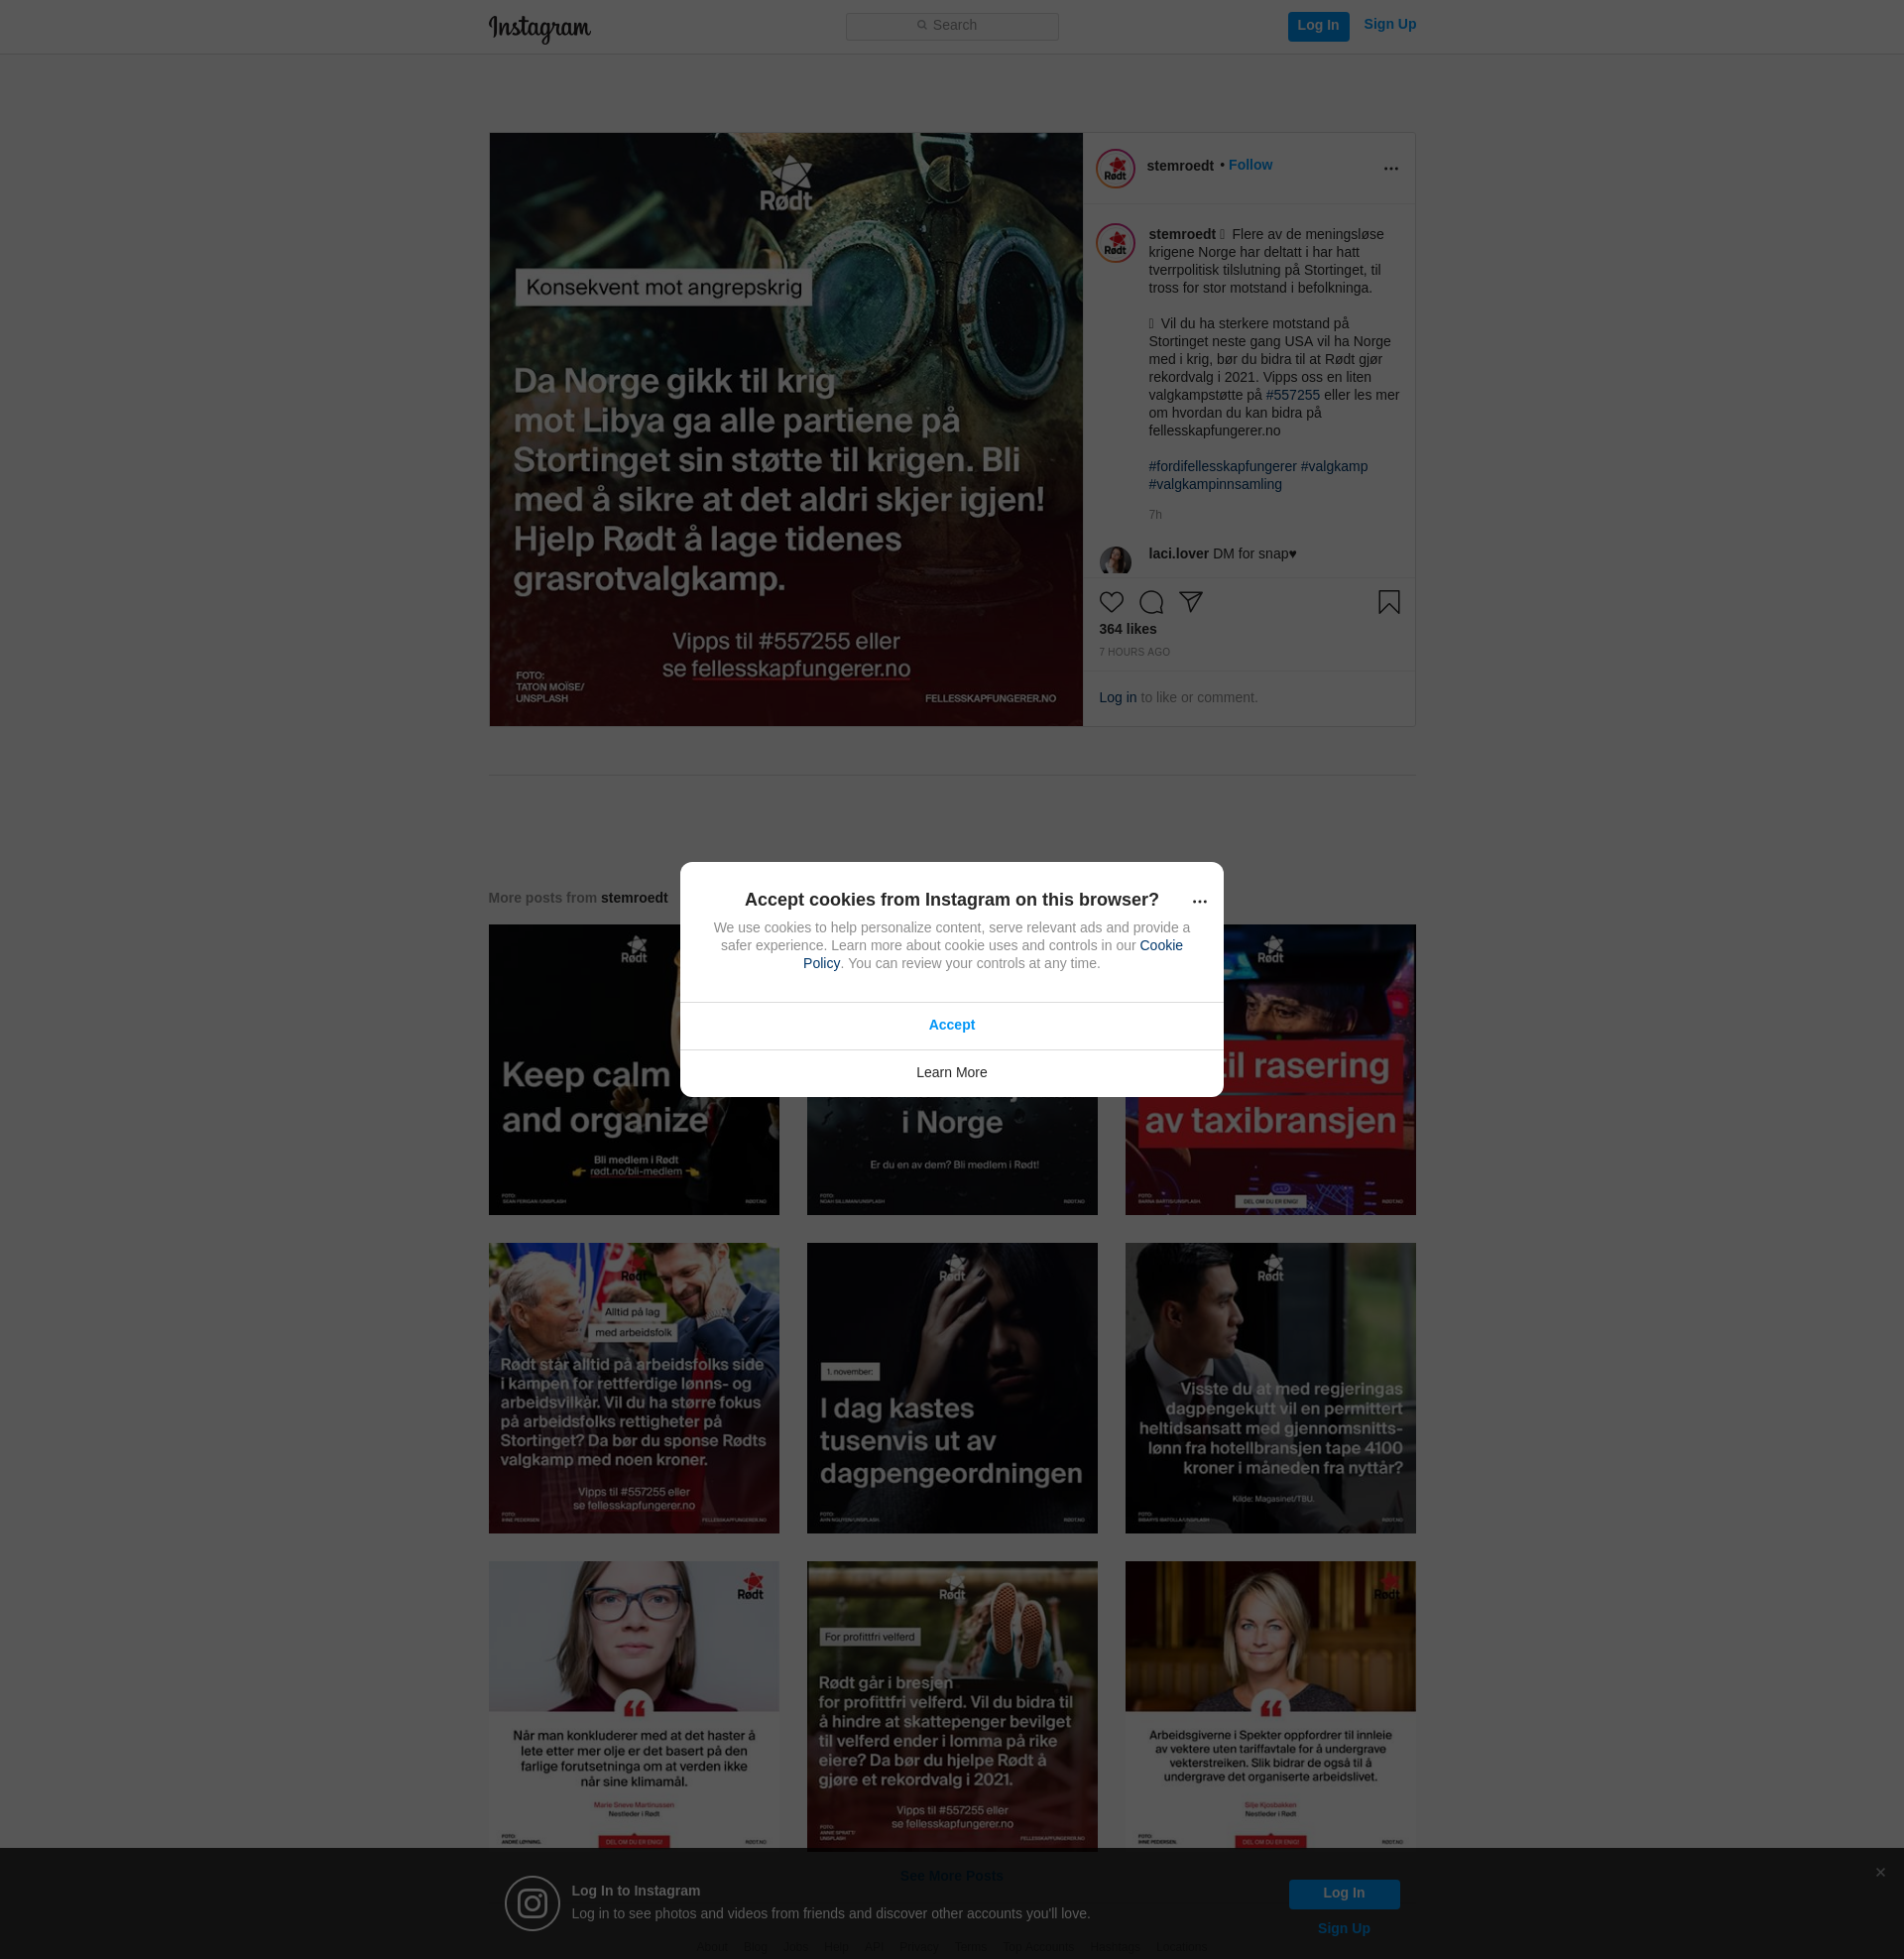Follow the stemroedt account

(1250, 165)
